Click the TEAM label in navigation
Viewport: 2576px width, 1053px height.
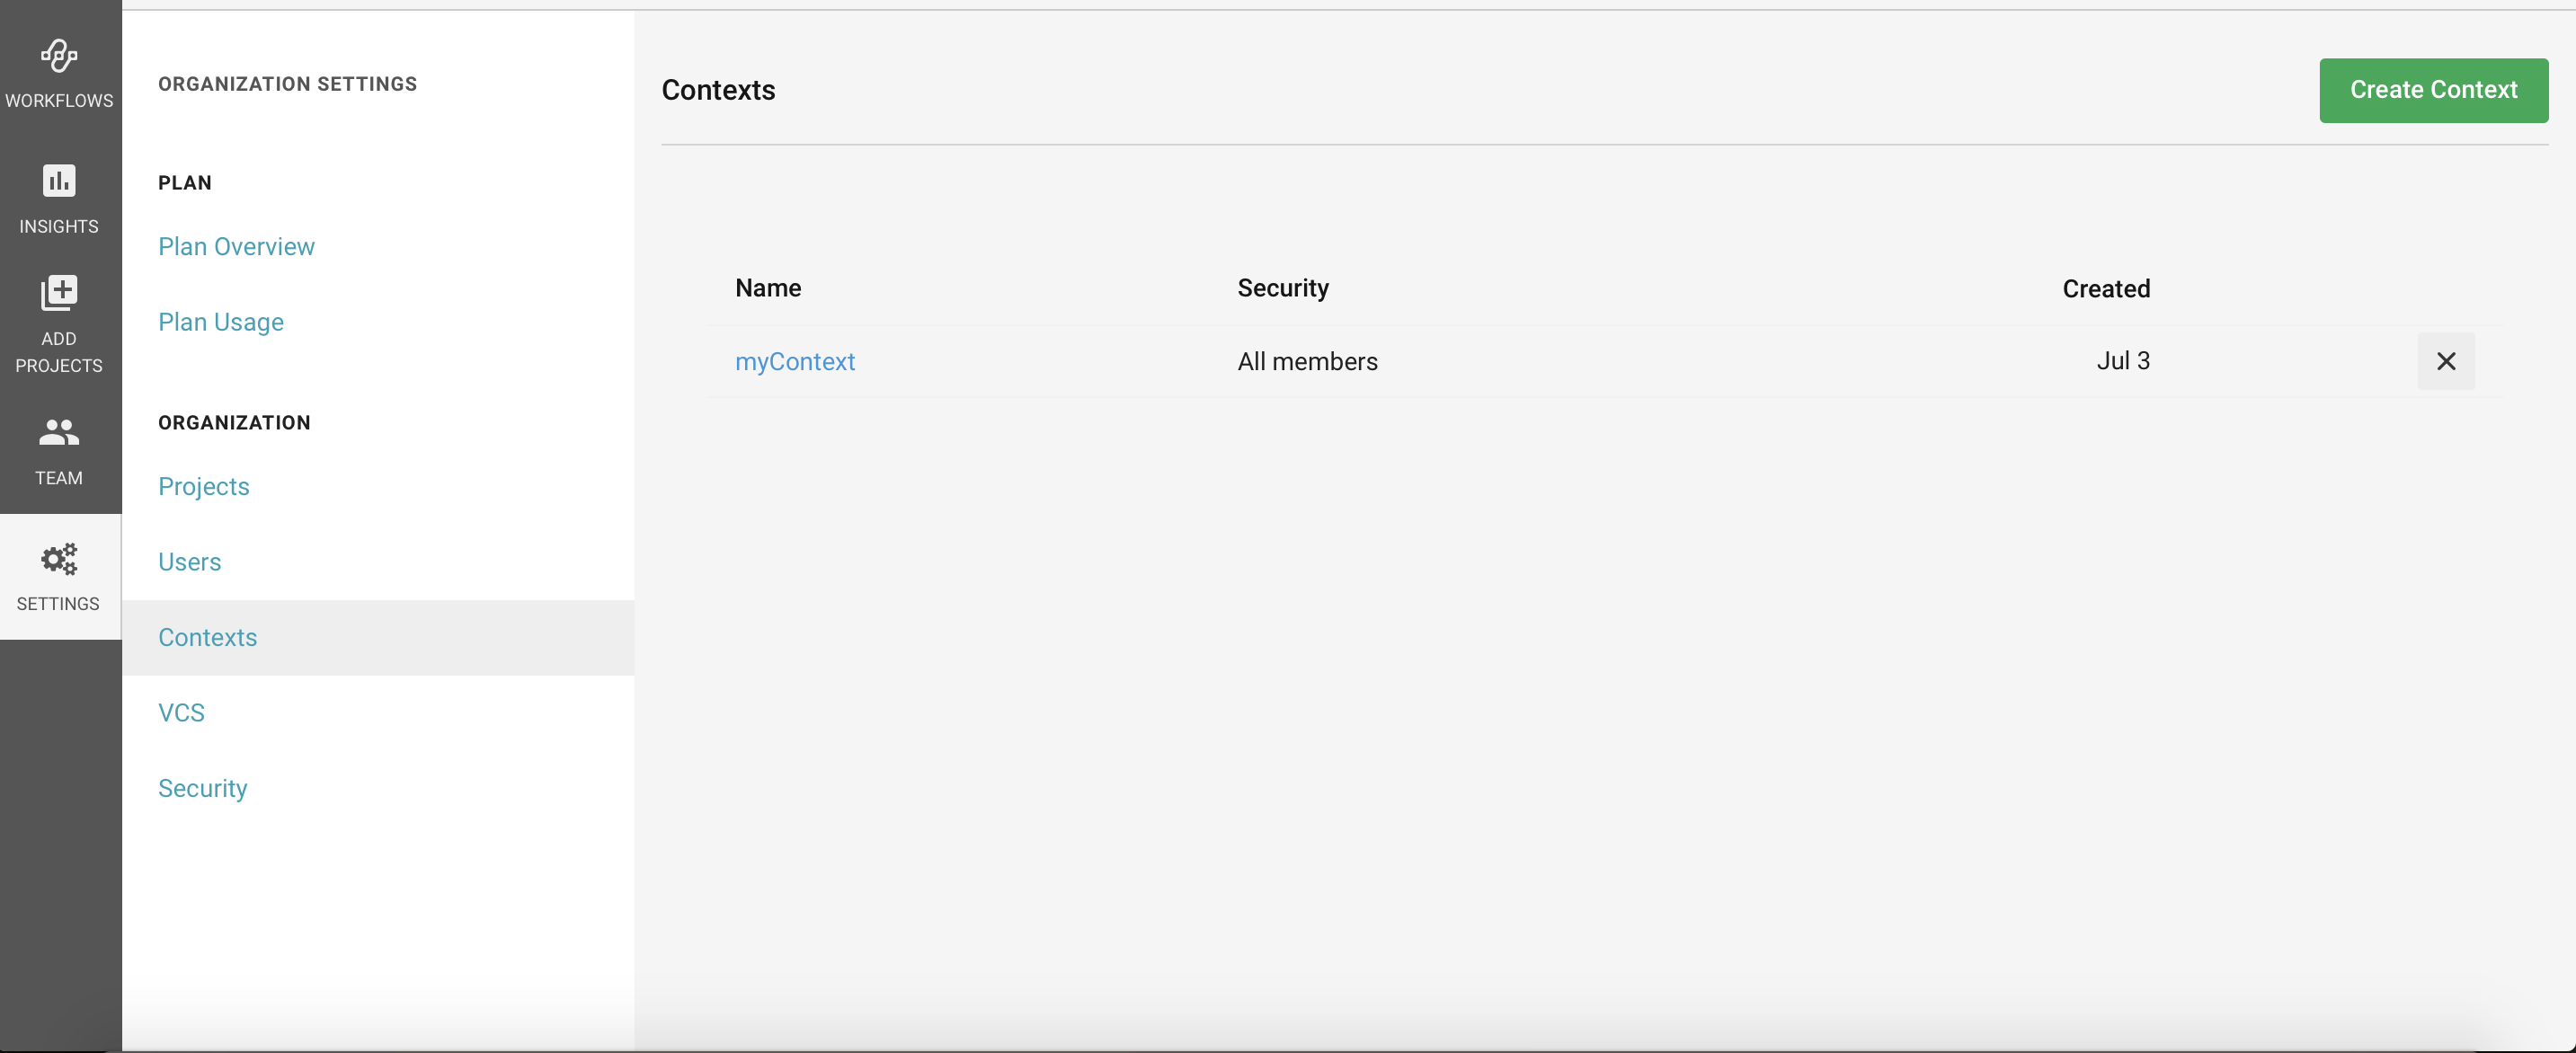(59, 478)
